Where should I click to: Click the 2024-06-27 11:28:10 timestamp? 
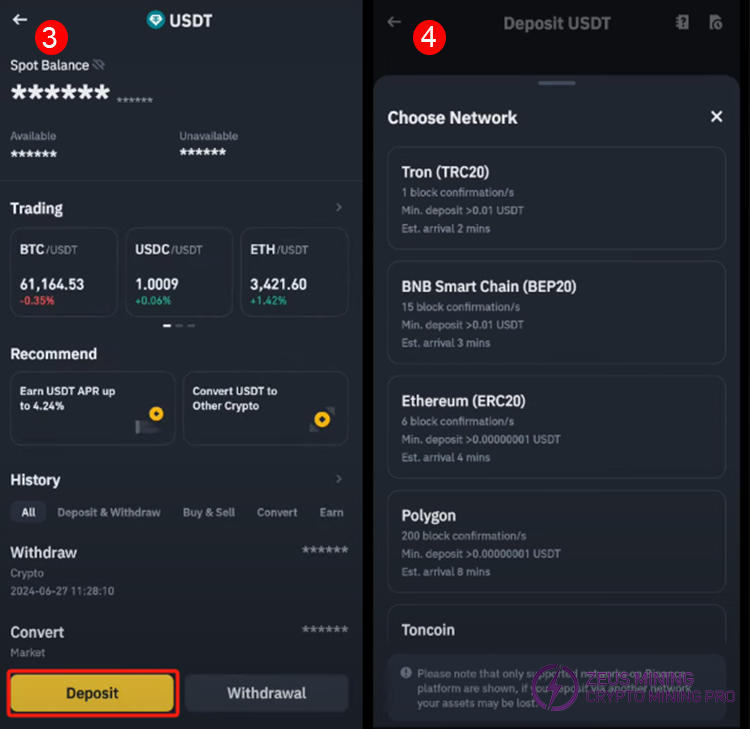[62, 591]
